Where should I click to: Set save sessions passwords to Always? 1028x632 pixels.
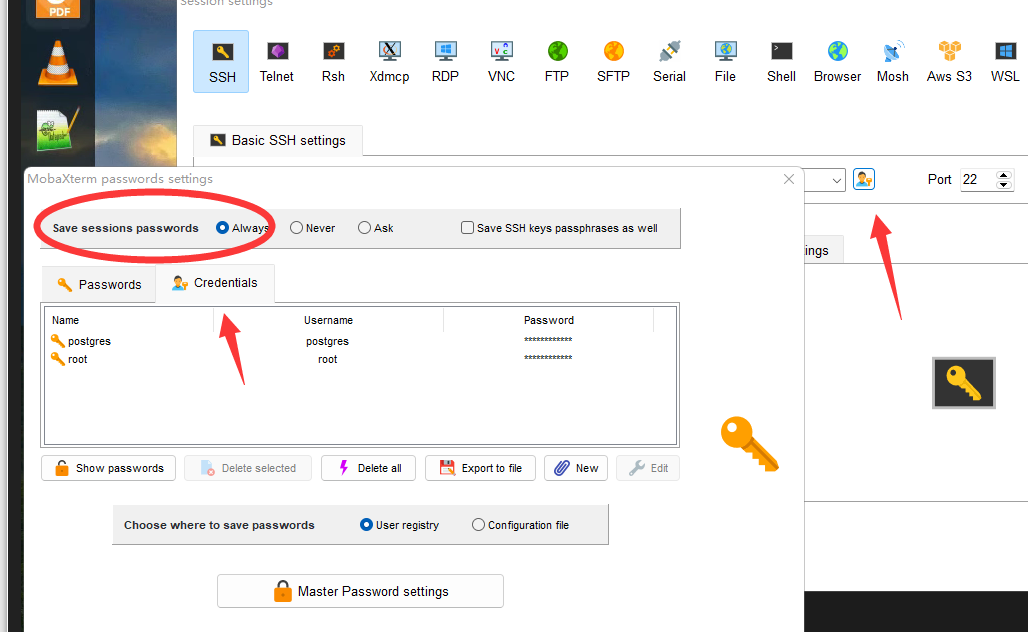pyautogui.click(x=222, y=227)
